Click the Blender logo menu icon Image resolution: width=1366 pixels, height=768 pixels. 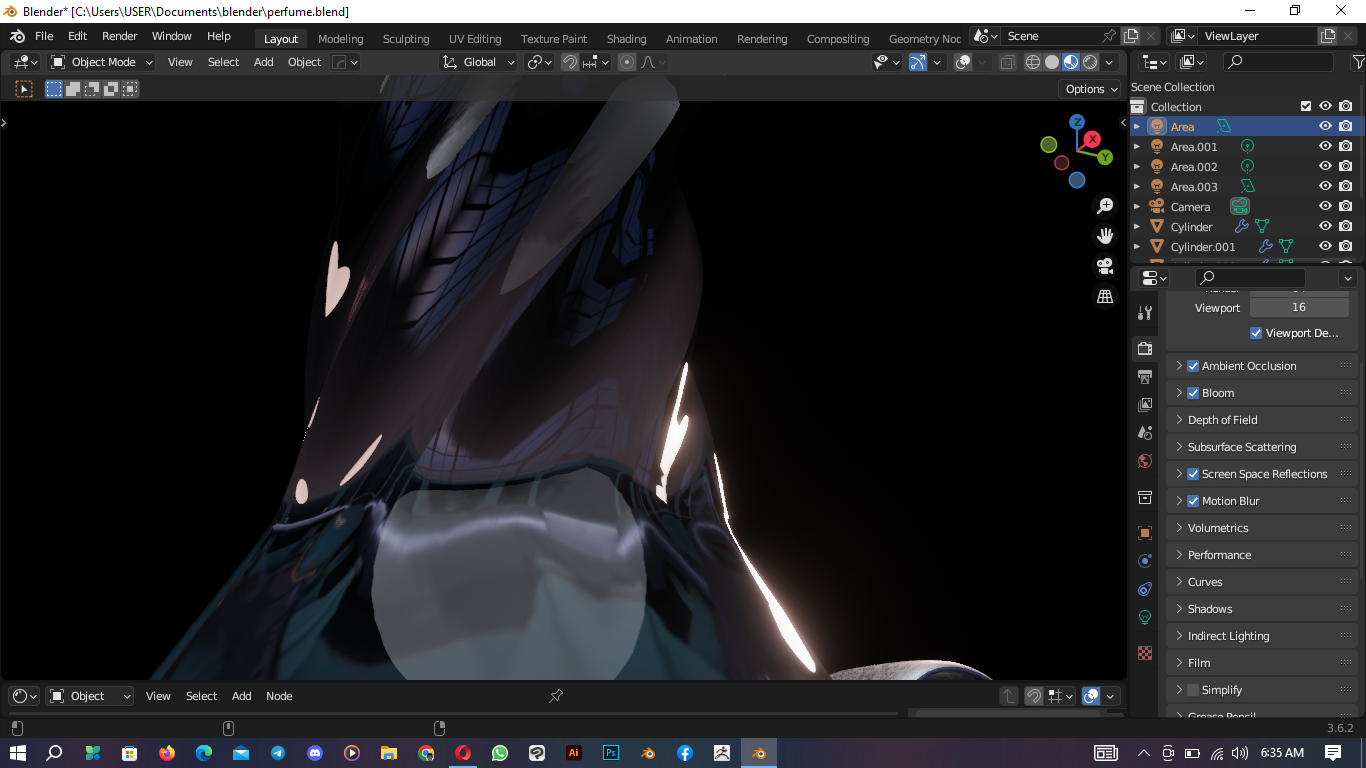point(18,36)
